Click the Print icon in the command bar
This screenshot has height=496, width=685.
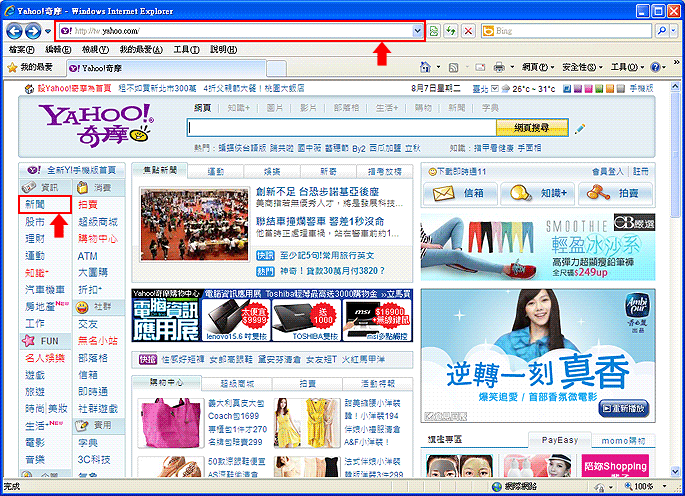pyautogui.click(x=499, y=67)
